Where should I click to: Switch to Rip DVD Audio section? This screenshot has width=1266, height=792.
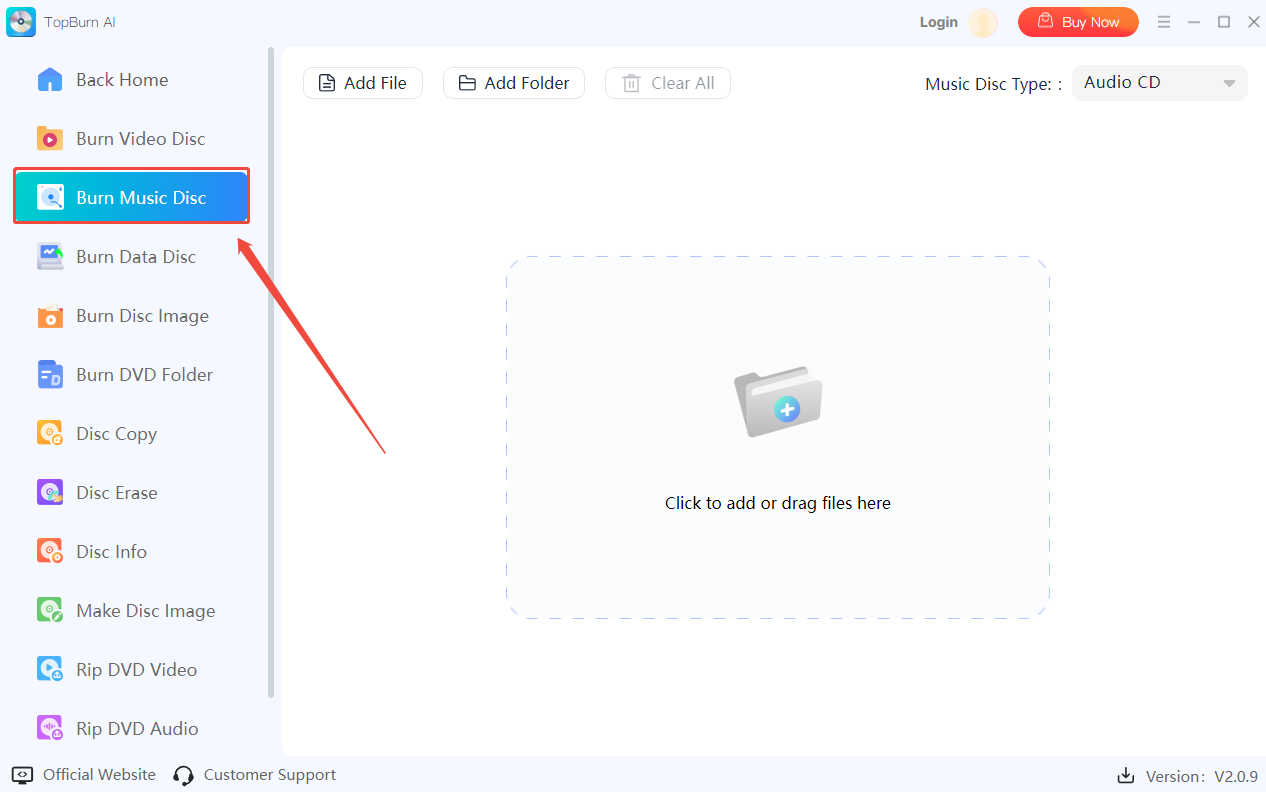tap(137, 729)
